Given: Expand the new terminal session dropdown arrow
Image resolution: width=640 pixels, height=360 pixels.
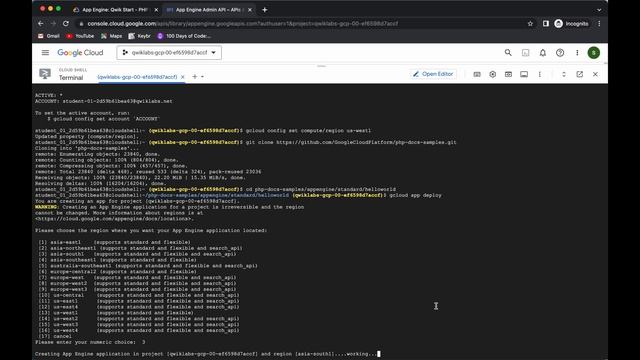Looking at the screenshot, I should (202, 77).
